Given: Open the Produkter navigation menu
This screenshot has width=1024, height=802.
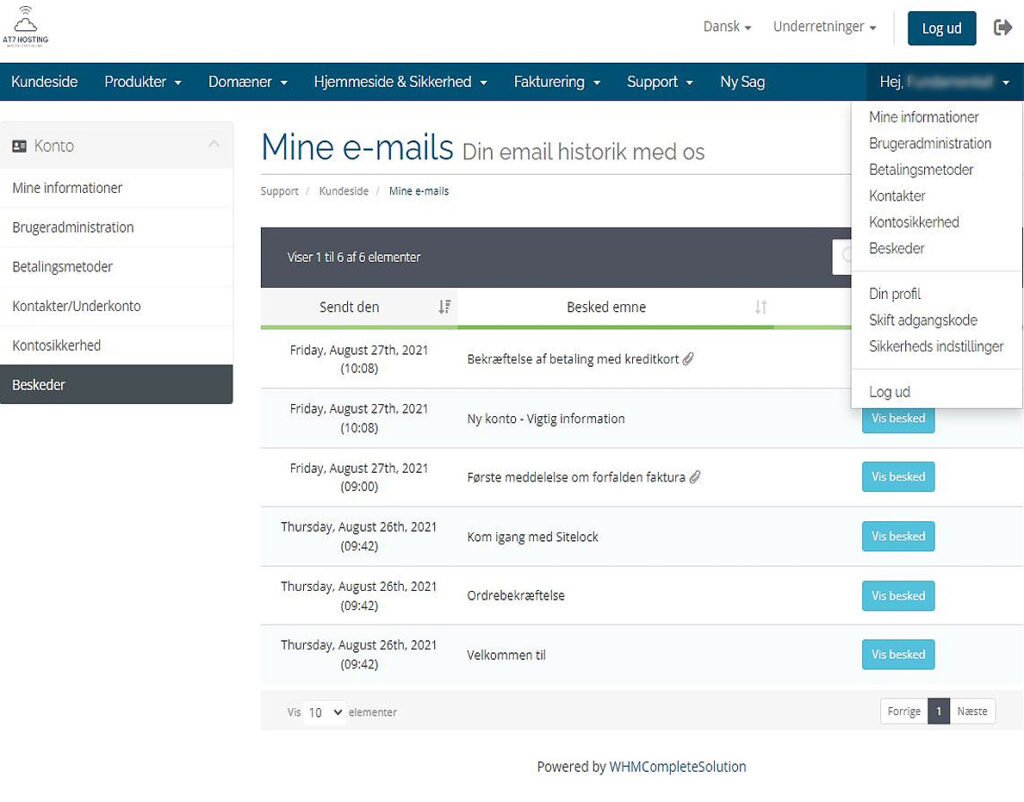Looking at the screenshot, I should point(143,82).
